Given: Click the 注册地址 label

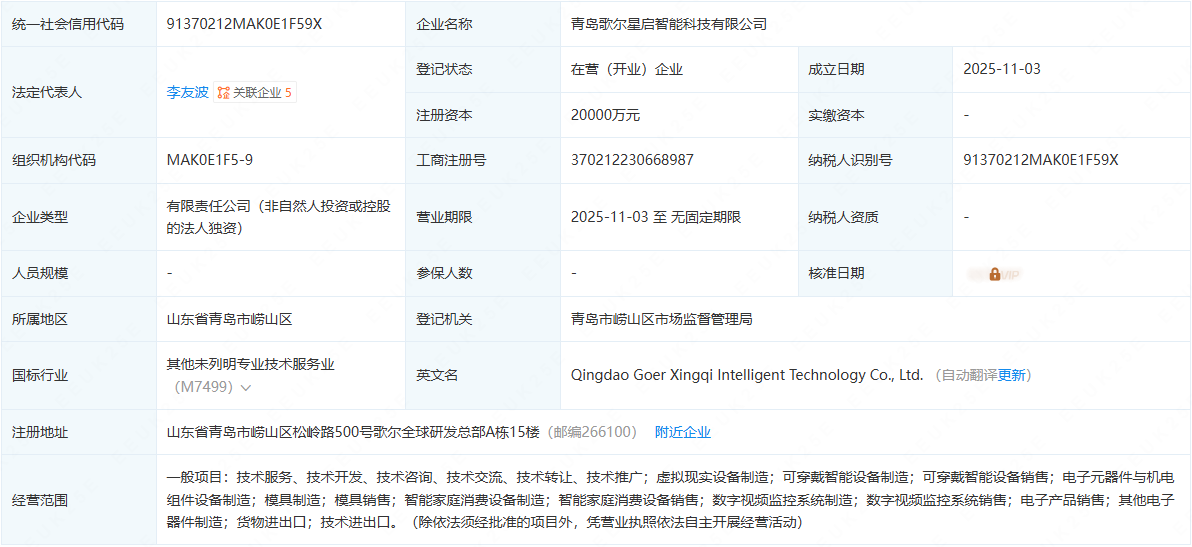Looking at the screenshot, I should click(x=40, y=432).
